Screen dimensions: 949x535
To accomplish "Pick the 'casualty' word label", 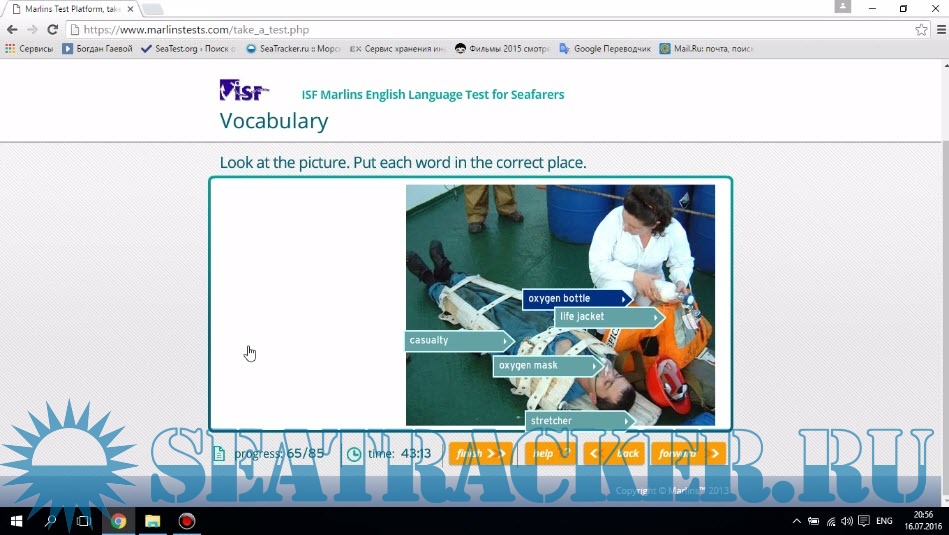I will pyautogui.click(x=456, y=341).
